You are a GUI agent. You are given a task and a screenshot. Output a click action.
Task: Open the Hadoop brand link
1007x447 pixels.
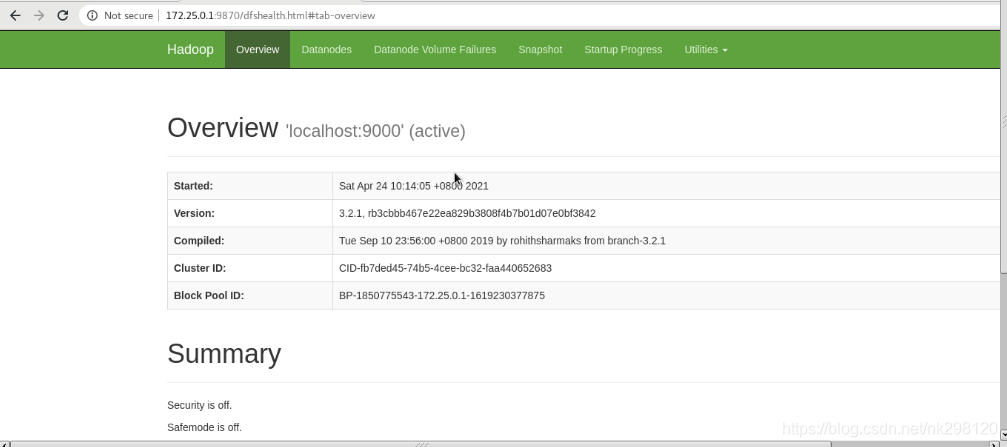tap(190, 49)
